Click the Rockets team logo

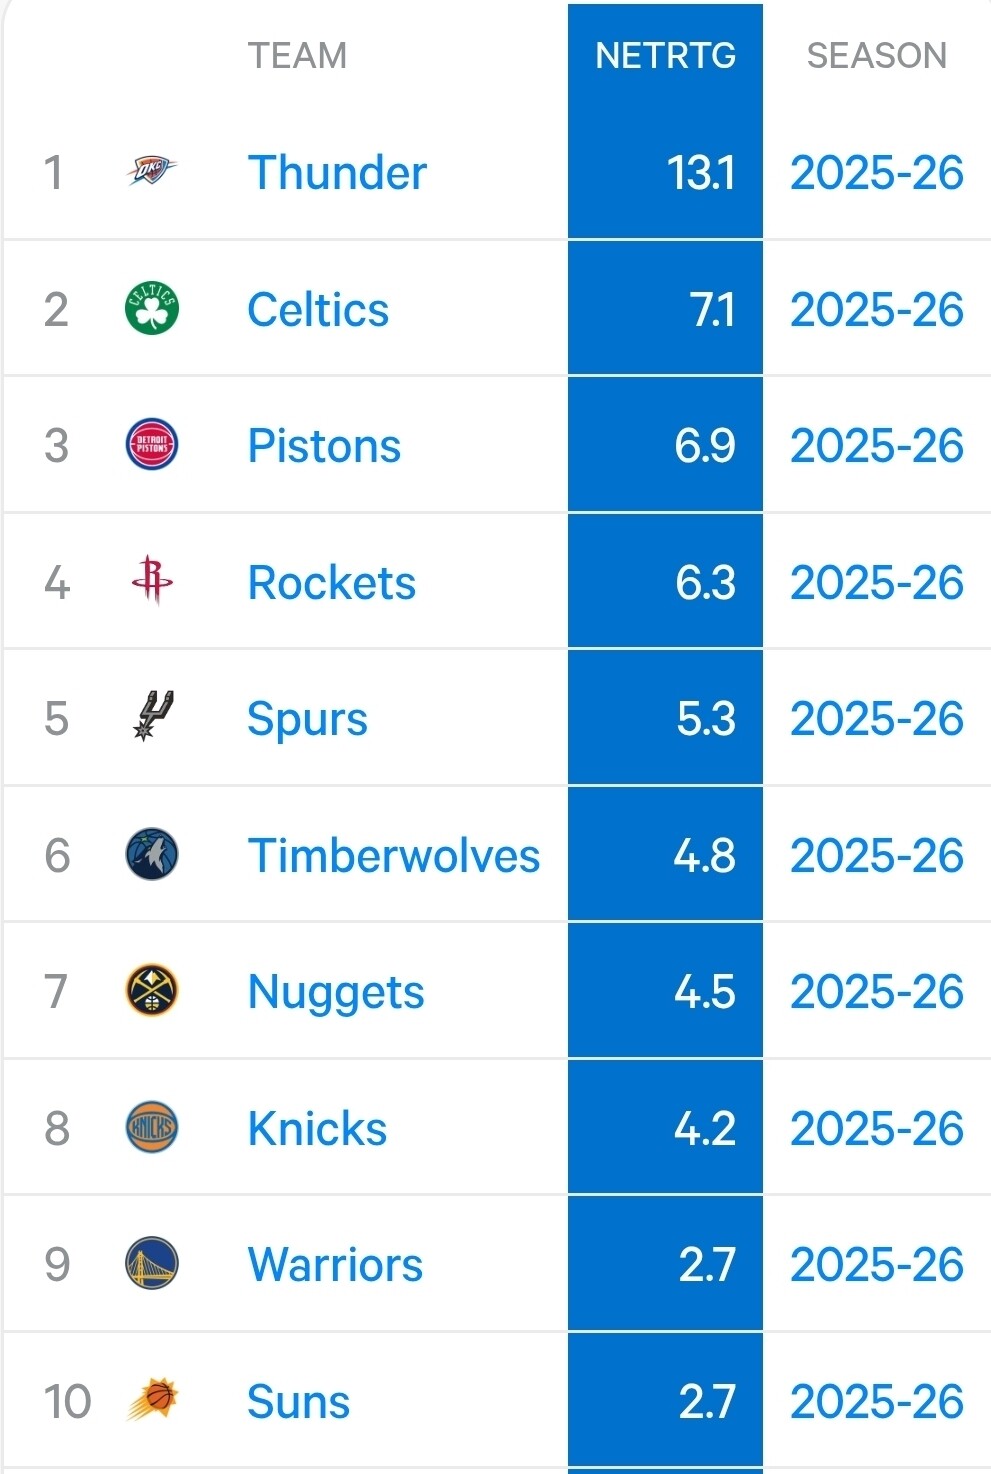pos(152,581)
